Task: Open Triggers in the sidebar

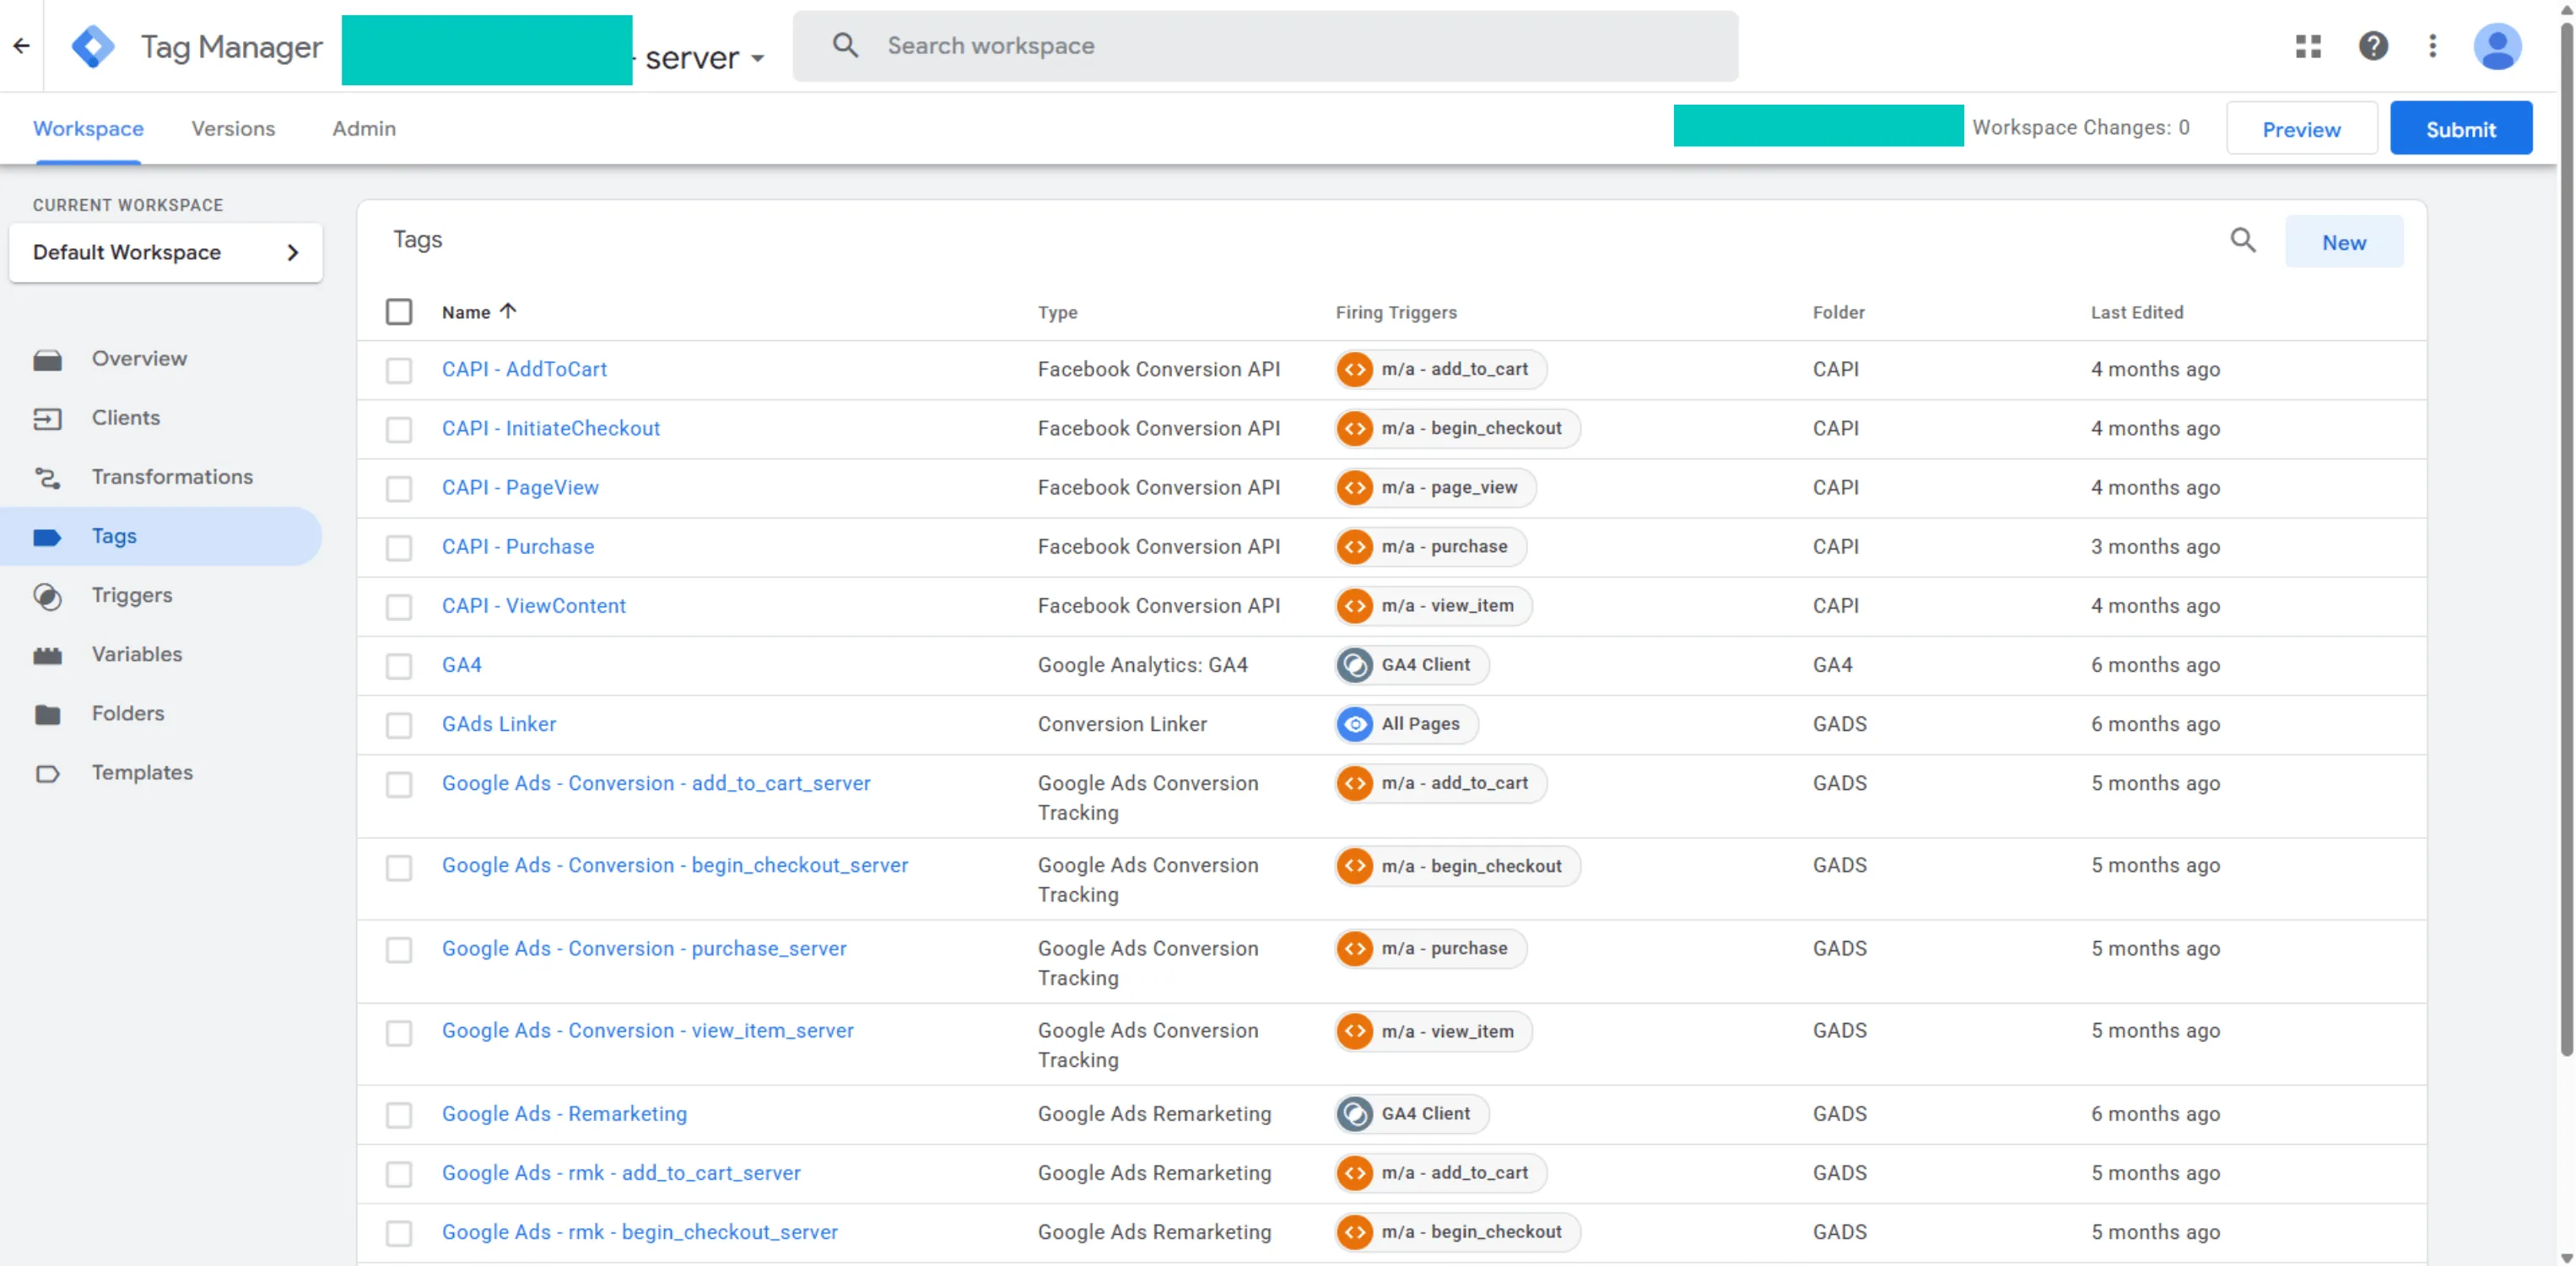Action: click(161, 595)
